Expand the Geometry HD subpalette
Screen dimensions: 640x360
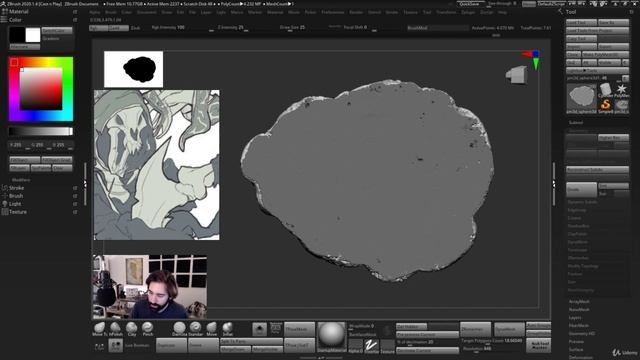582,333
